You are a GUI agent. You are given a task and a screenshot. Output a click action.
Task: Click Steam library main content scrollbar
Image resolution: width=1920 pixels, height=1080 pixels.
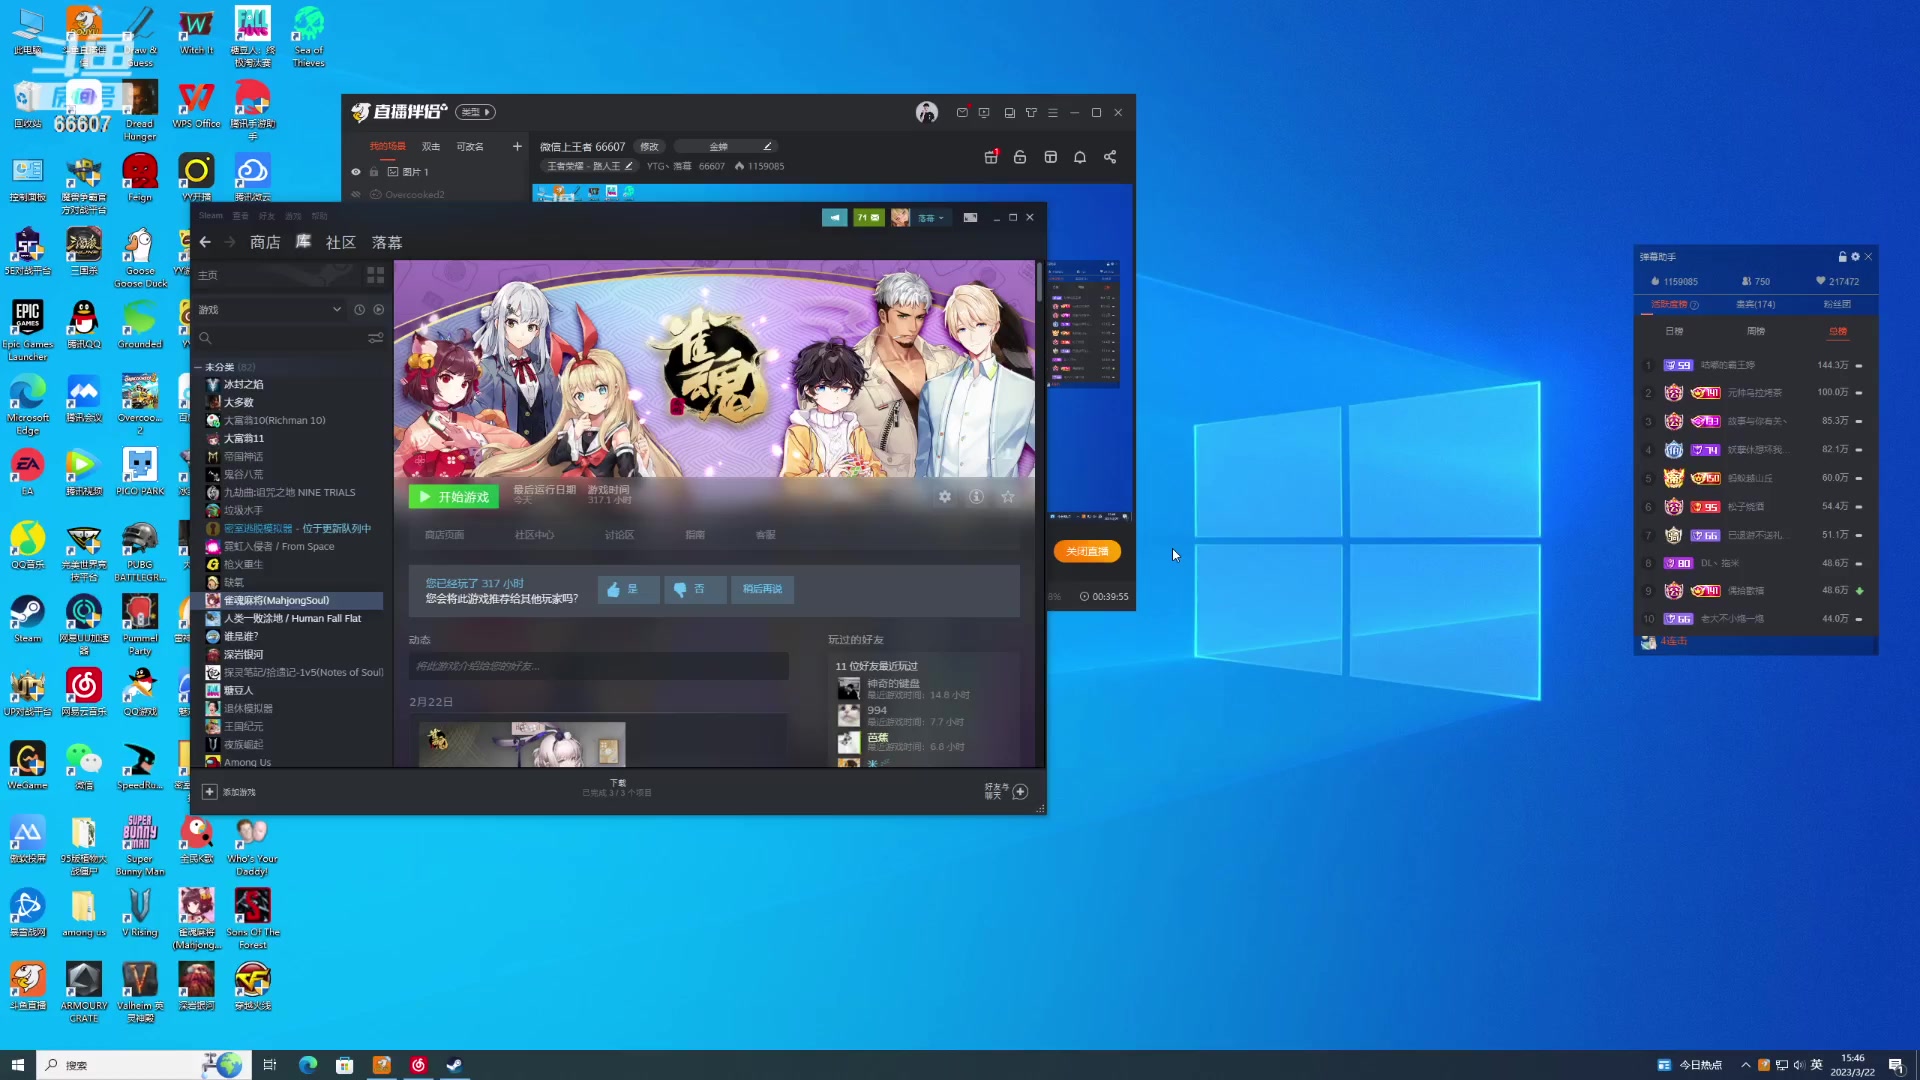coord(1040,283)
